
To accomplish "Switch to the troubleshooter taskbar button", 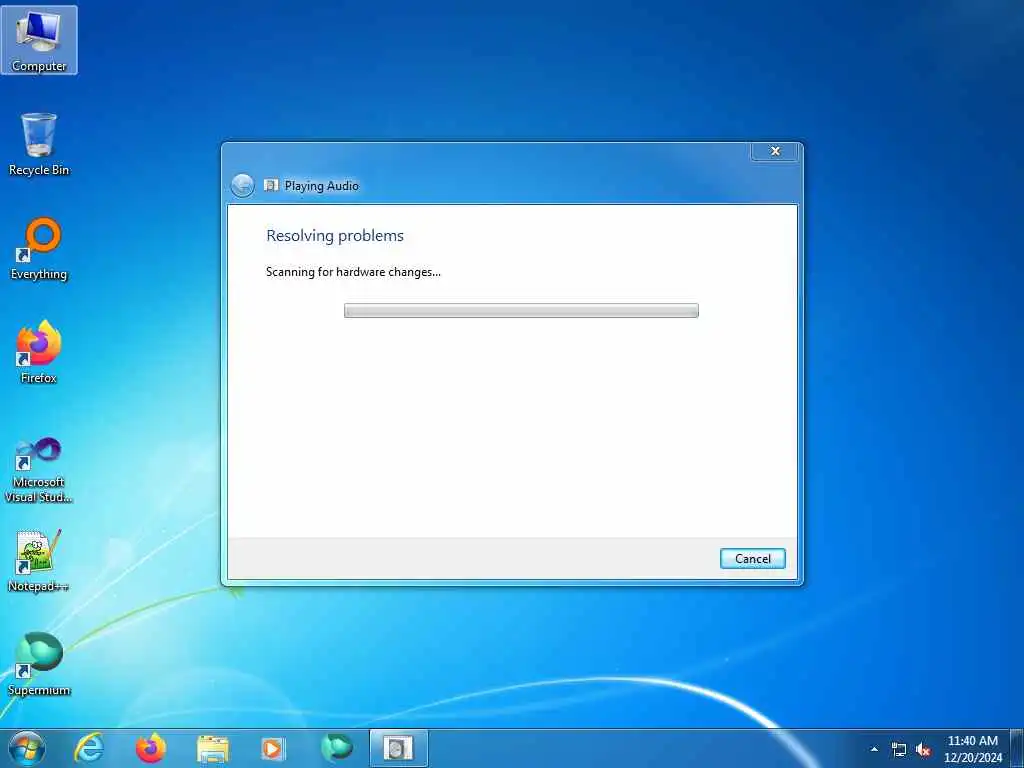I will [398, 748].
